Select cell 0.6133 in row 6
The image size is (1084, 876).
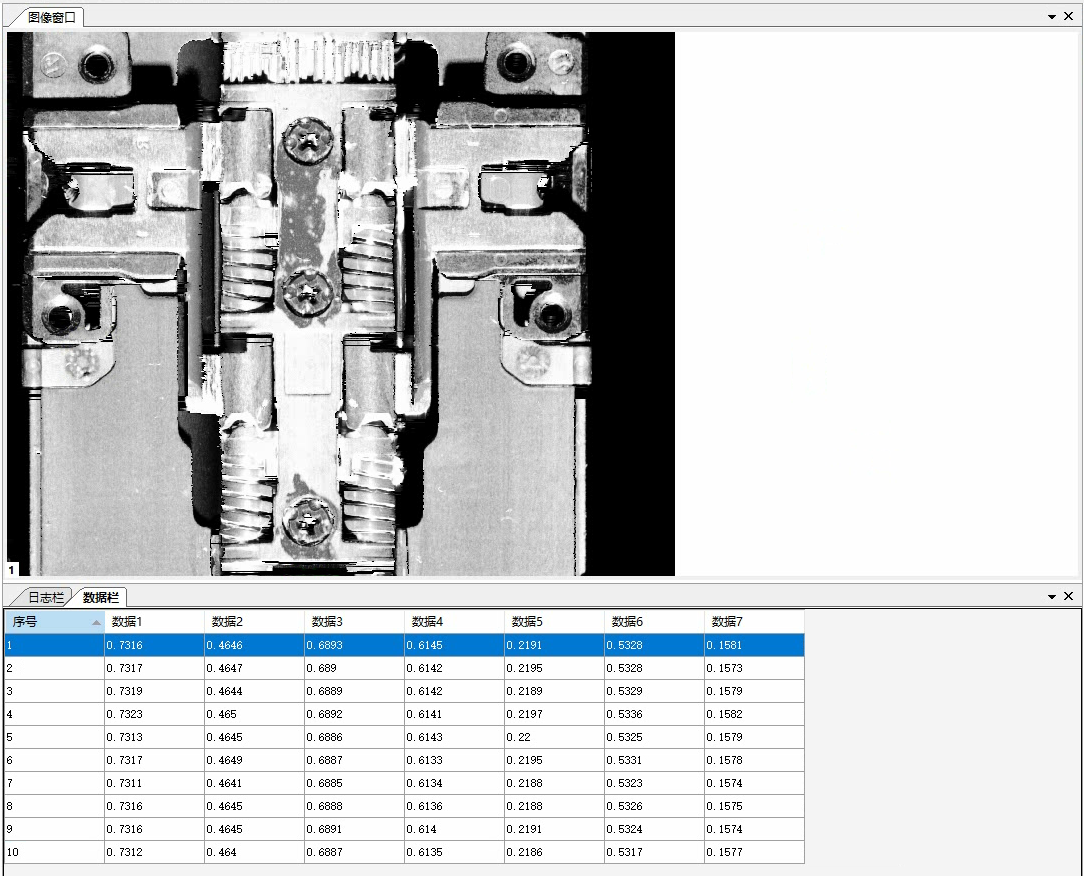454,760
